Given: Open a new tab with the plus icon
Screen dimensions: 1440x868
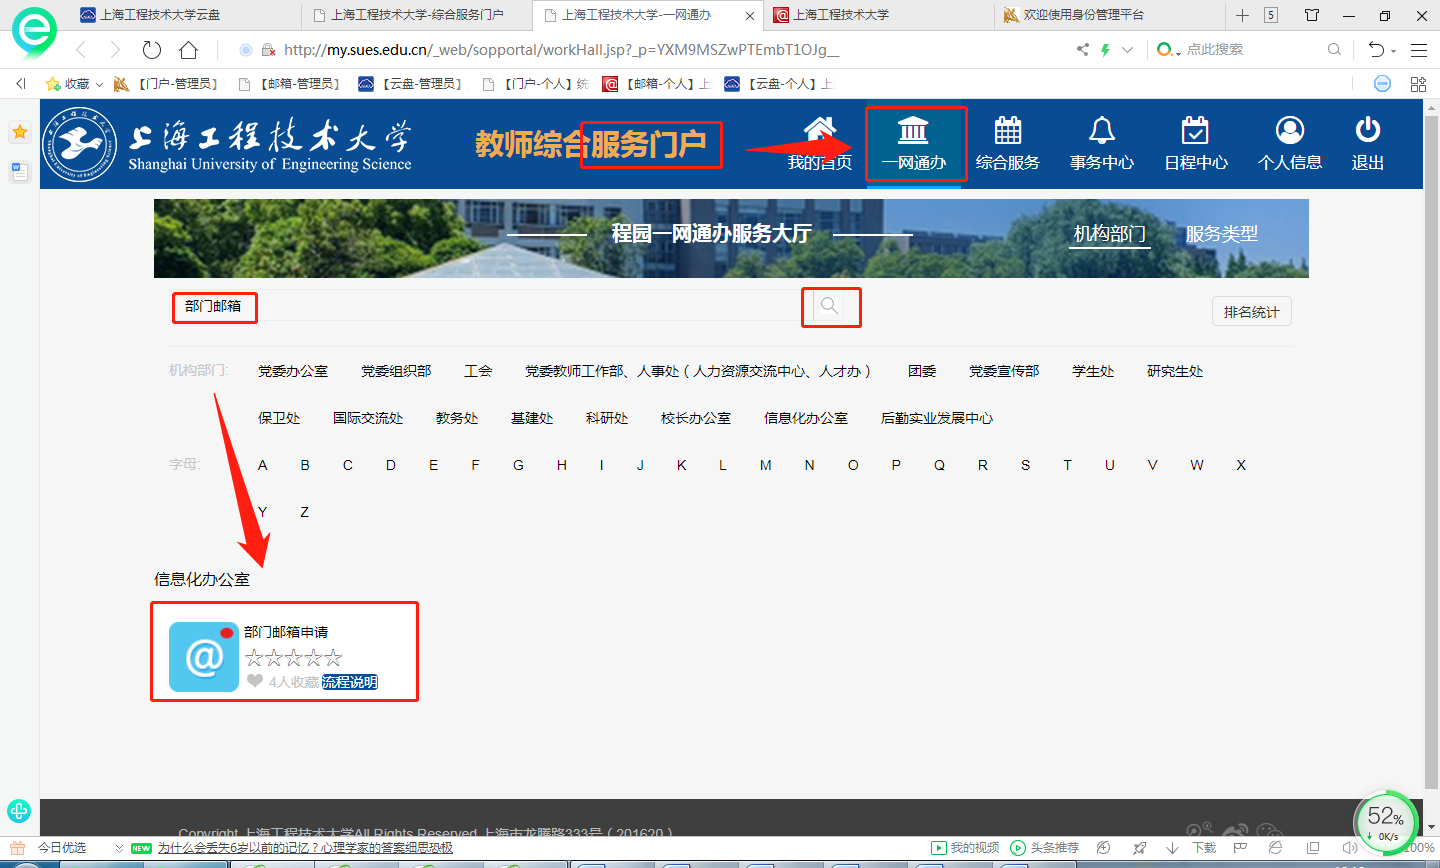Looking at the screenshot, I should 1242,15.
